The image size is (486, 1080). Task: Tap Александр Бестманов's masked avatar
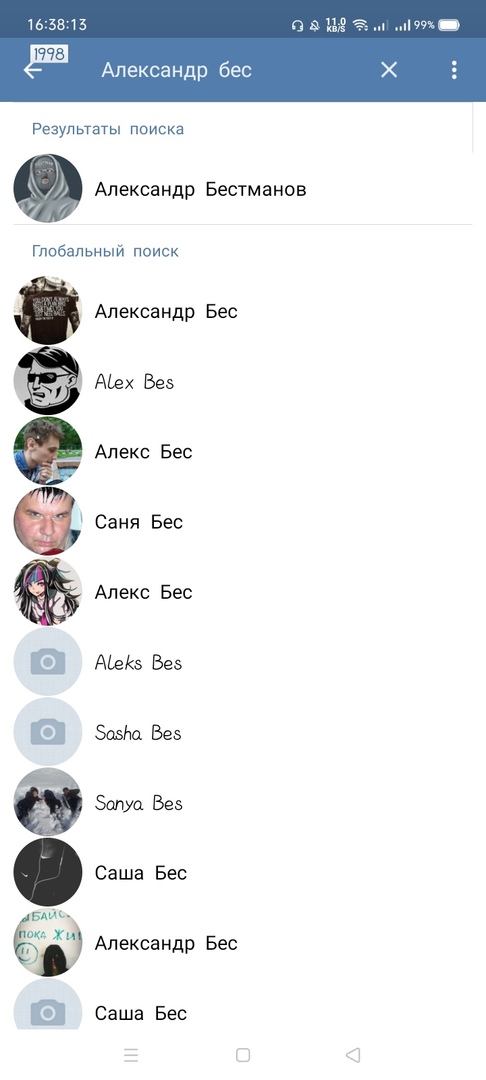click(47, 189)
